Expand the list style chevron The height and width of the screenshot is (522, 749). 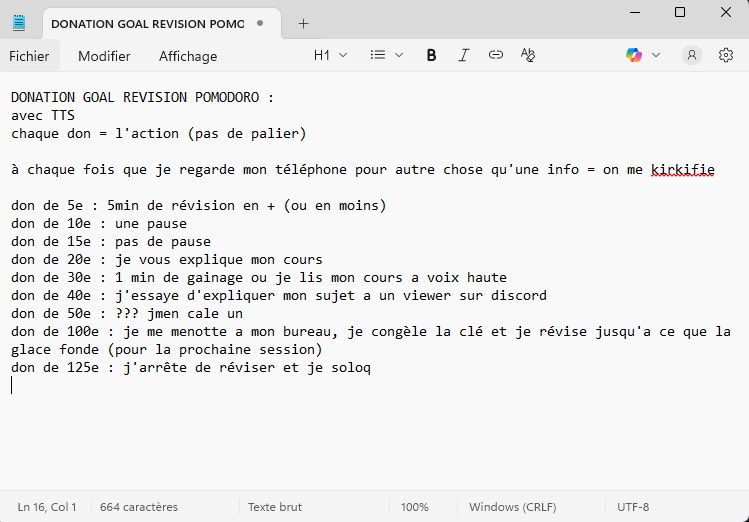(x=399, y=55)
